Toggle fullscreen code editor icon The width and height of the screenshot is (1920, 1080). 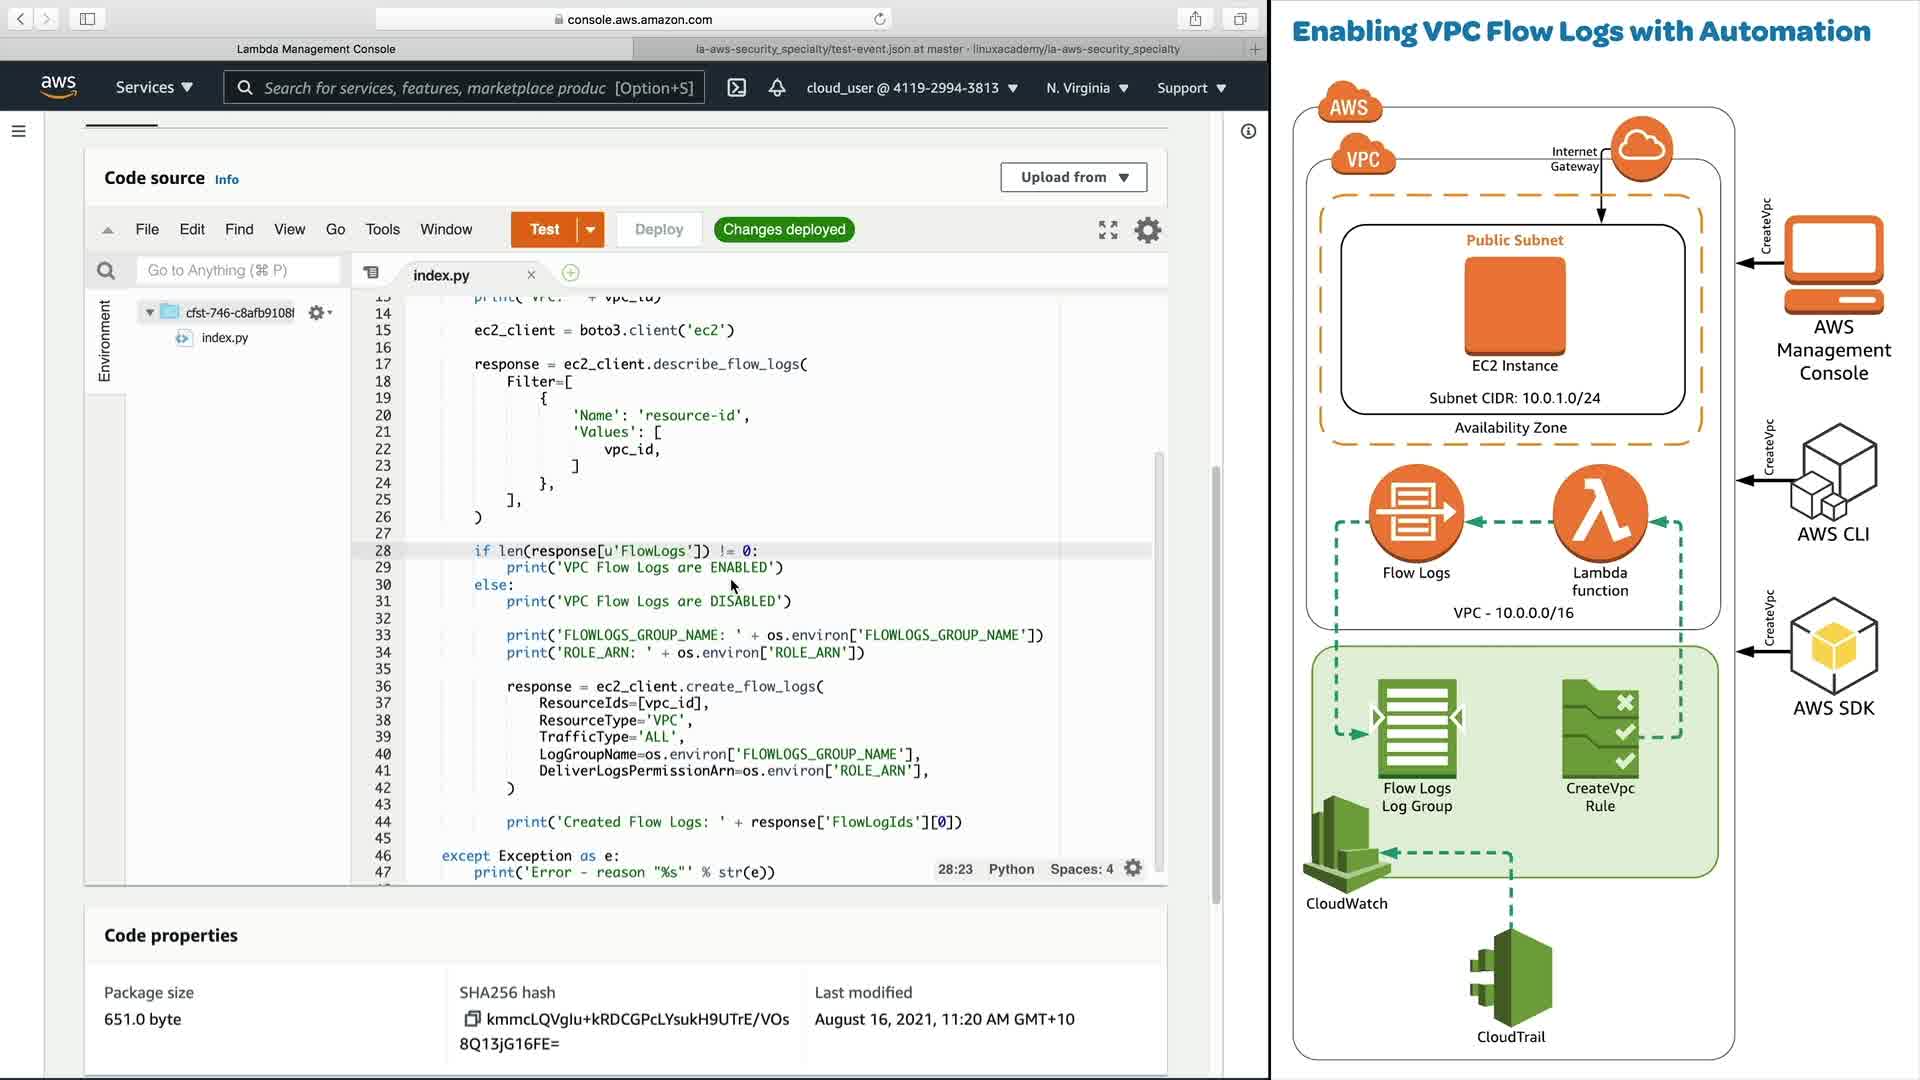coord(1108,230)
